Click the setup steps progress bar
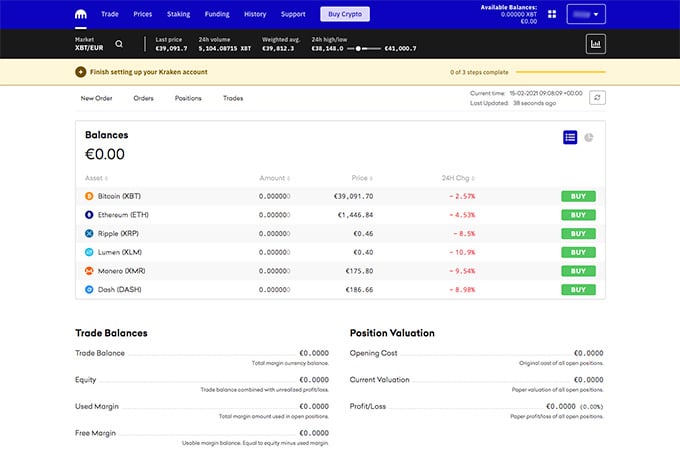680x450 pixels. 560,72
